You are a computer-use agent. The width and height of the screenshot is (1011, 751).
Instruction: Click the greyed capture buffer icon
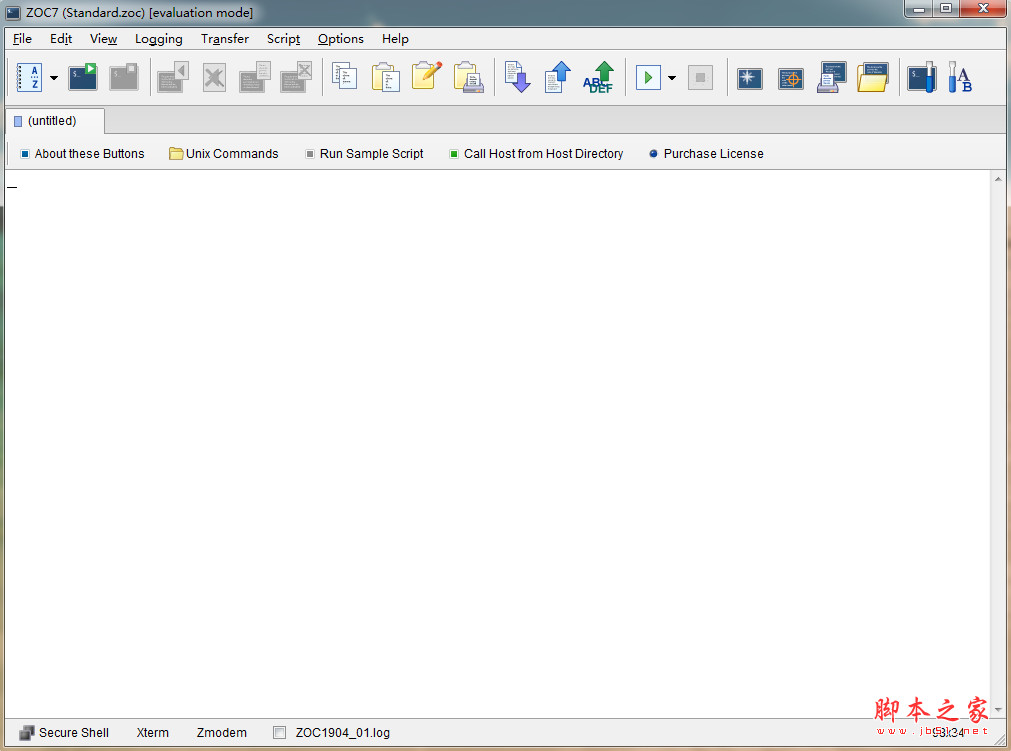255,77
